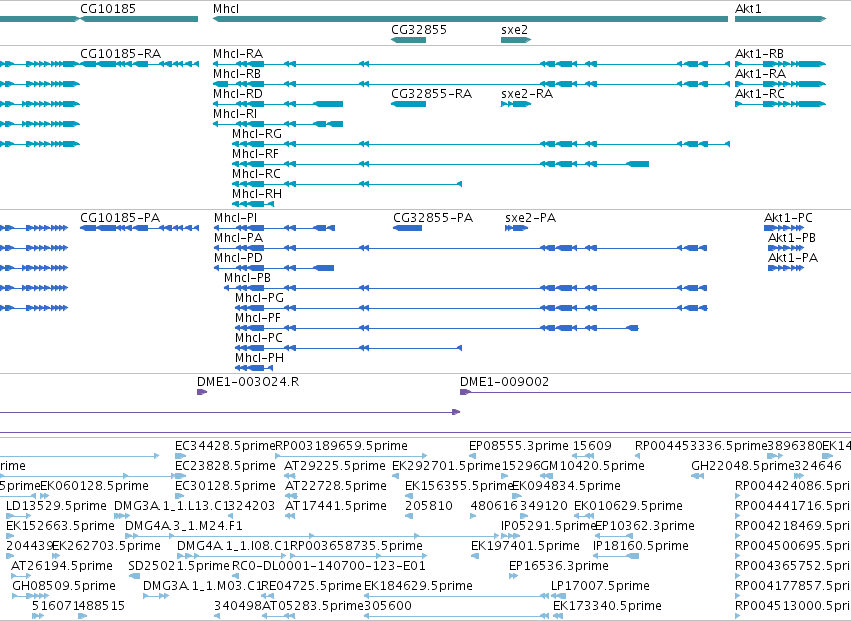Select the Mhcl-PC protein label
Viewport: 851px width, 621px height.
tap(259, 338)
